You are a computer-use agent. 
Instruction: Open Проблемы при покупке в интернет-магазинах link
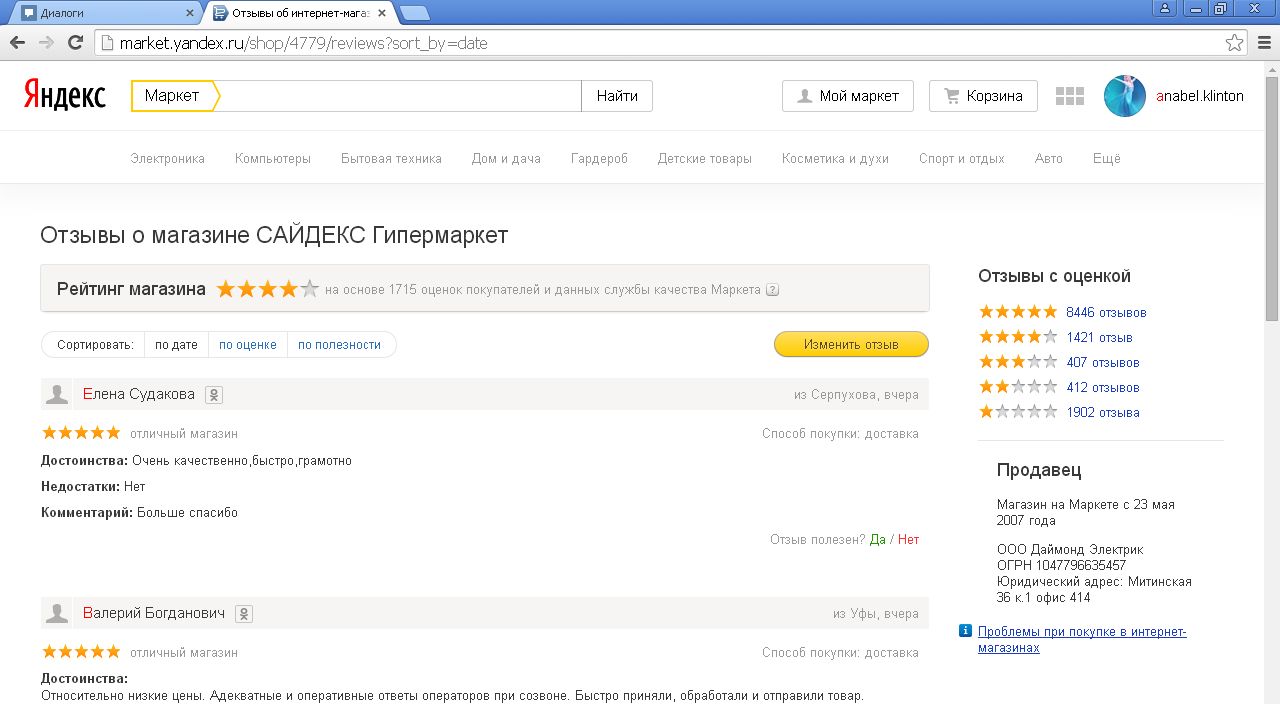click(1082, 639)
